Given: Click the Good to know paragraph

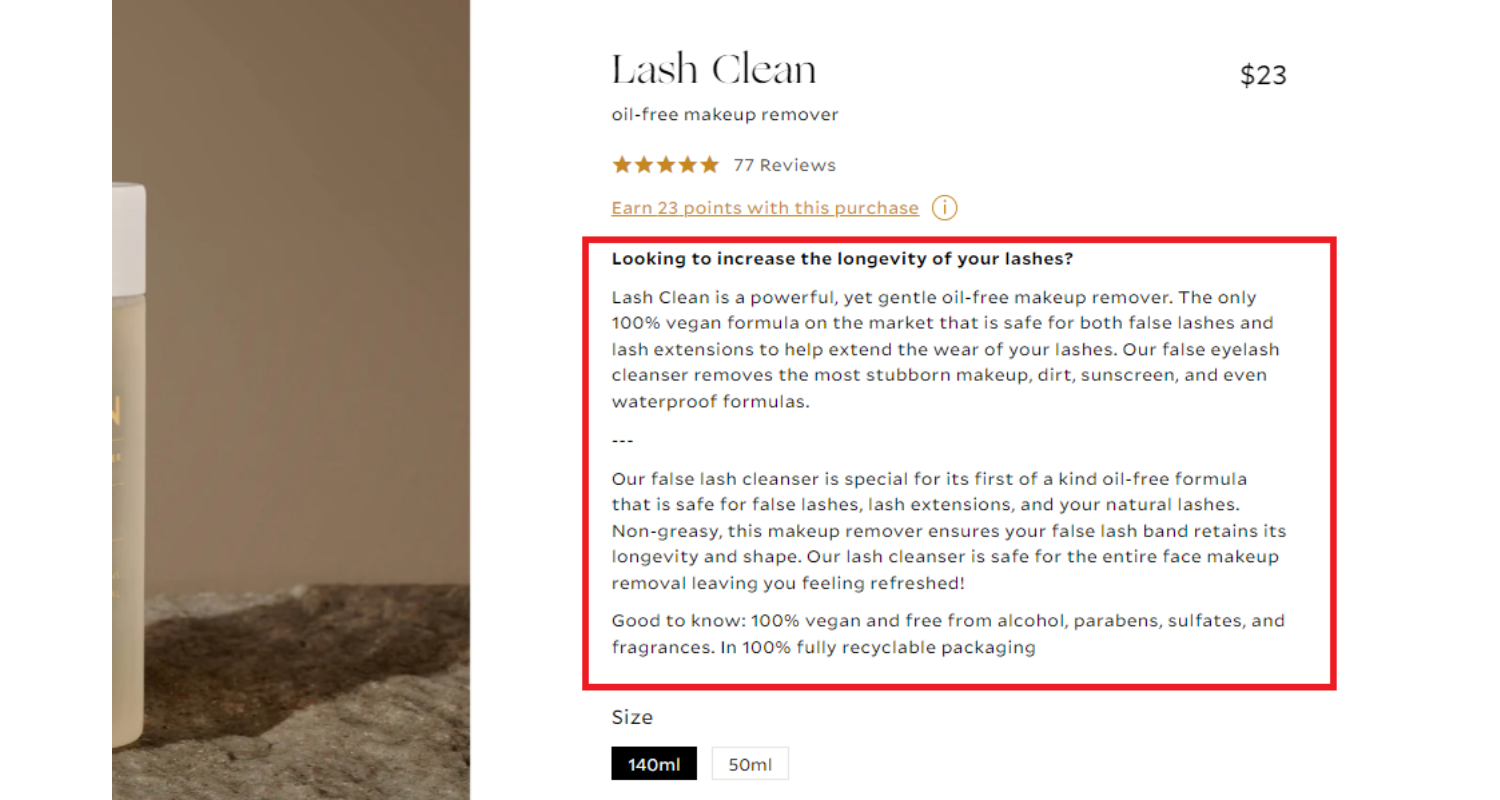Looking at the screenshot, I should (948, 634).
